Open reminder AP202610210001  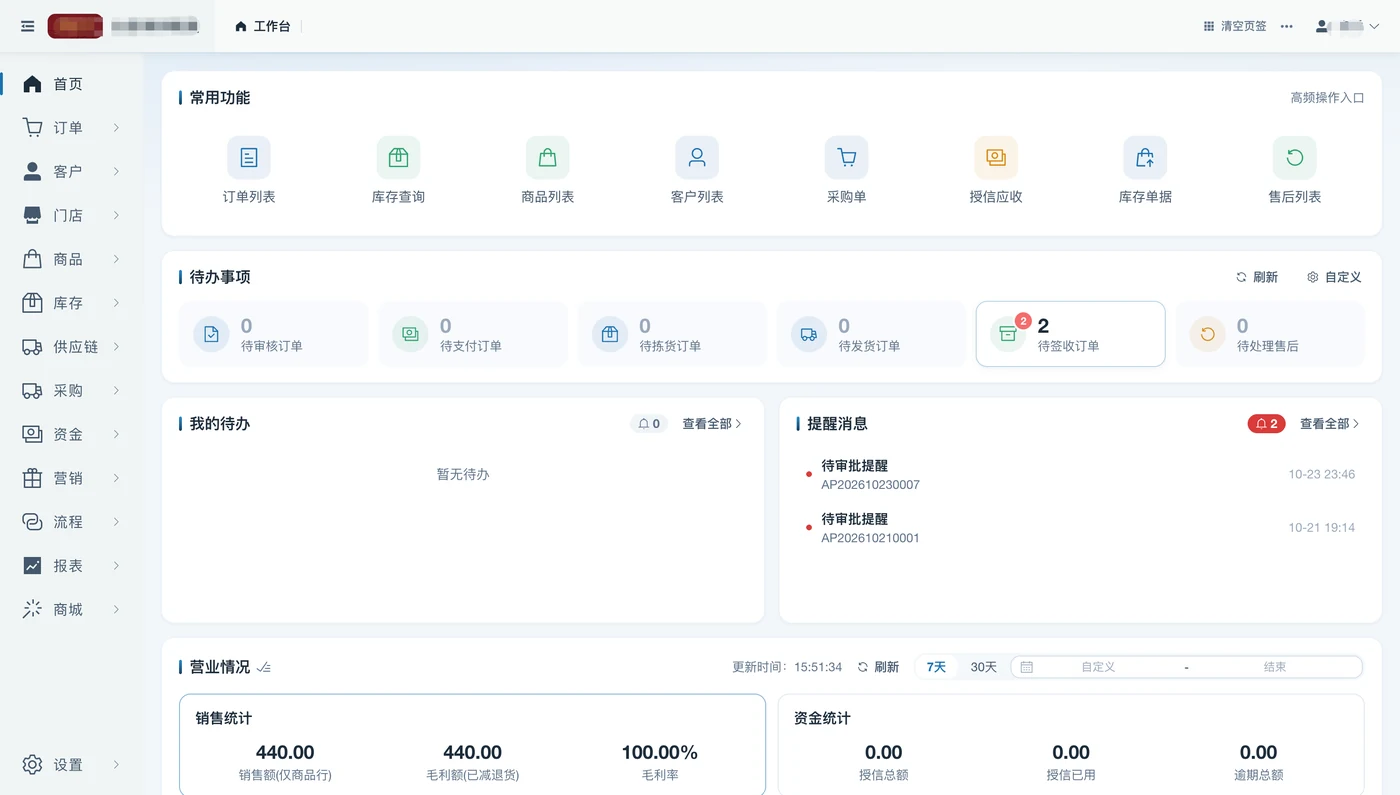tap(1080, 528)
